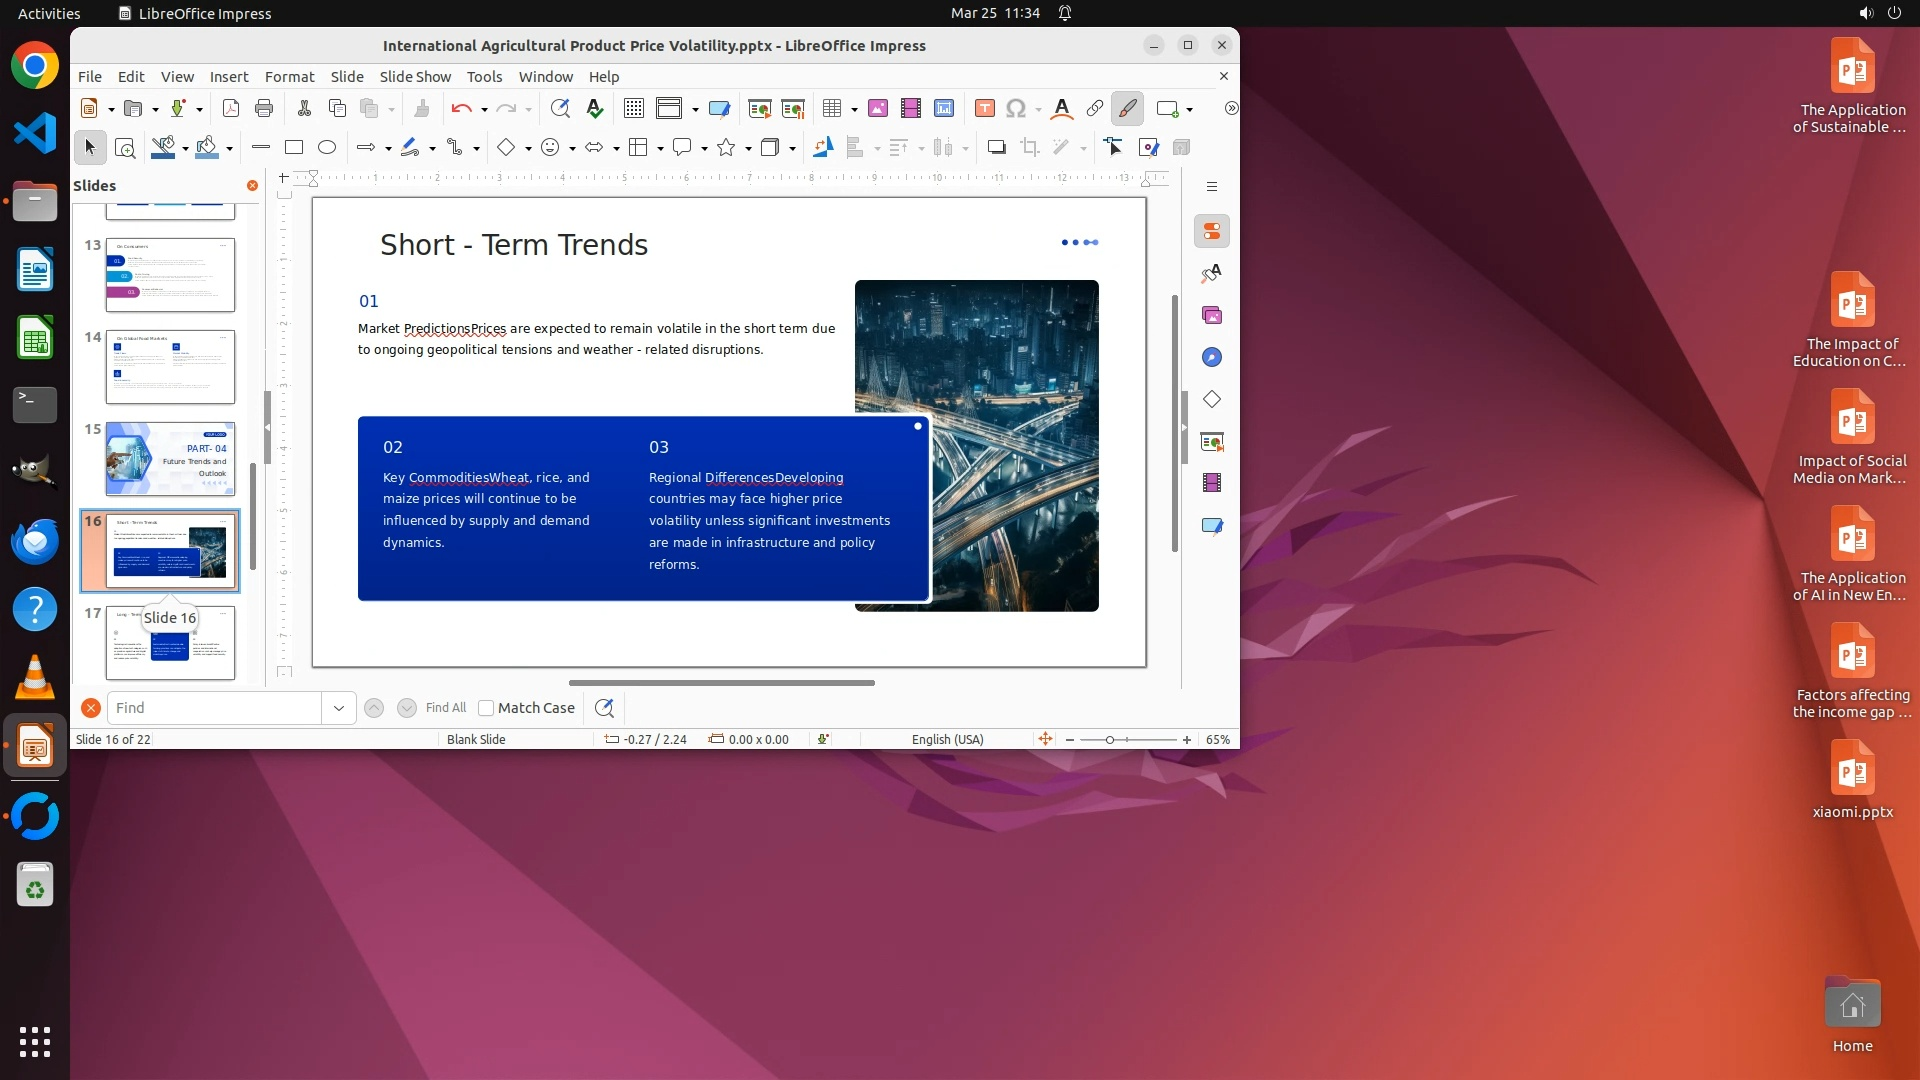
Task: Click the Export as PDF icon
Action: click(x=231, y=109)
